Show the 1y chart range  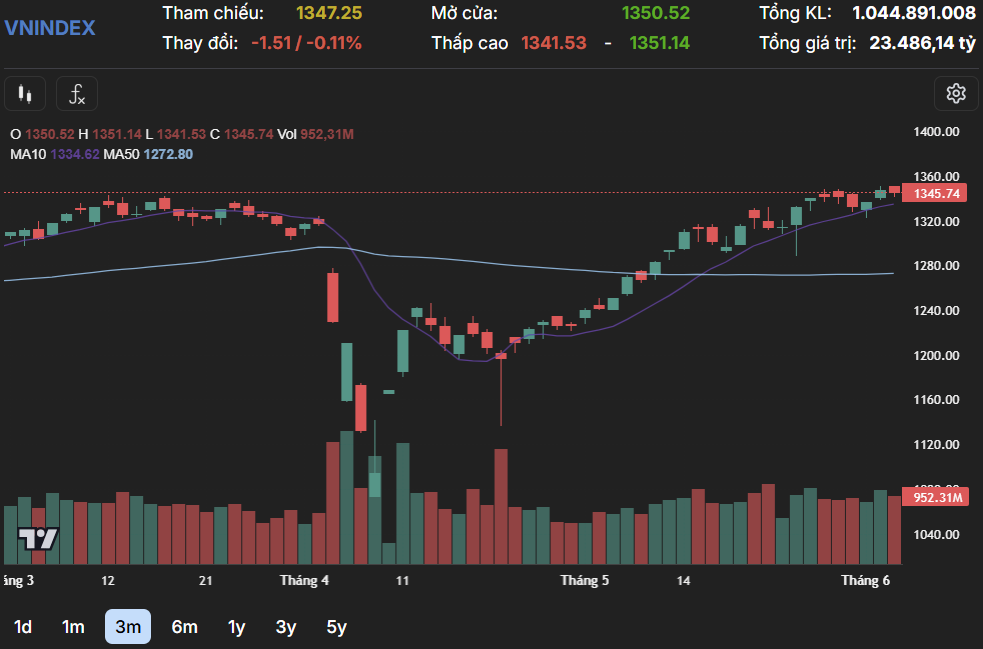[237, 627]
